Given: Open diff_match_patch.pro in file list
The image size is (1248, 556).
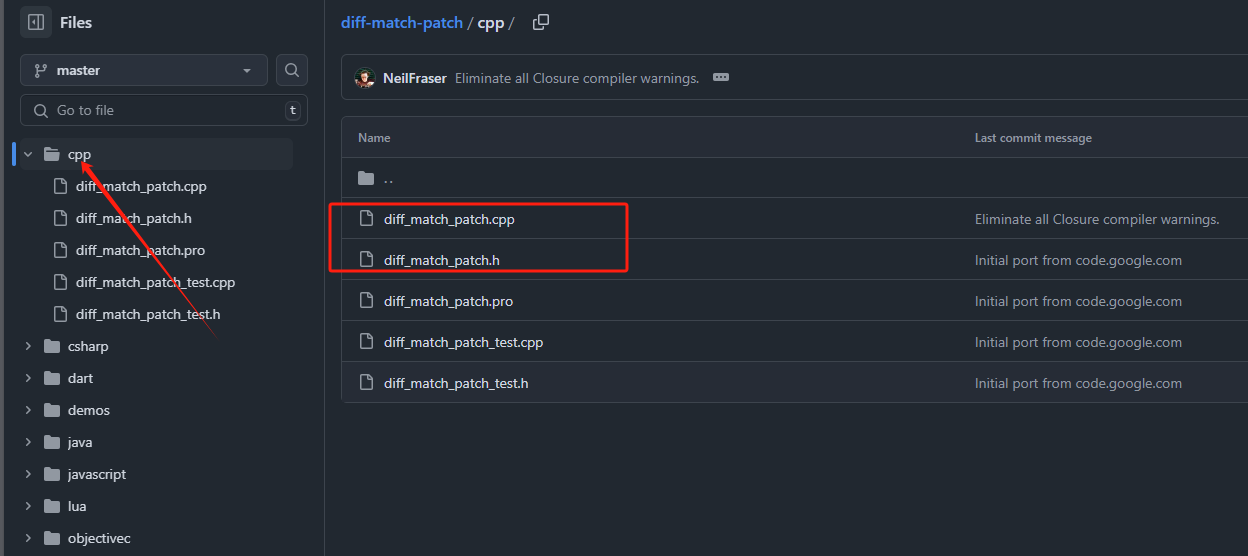Looking at the screenshot, I should click(x=448, y=301).
